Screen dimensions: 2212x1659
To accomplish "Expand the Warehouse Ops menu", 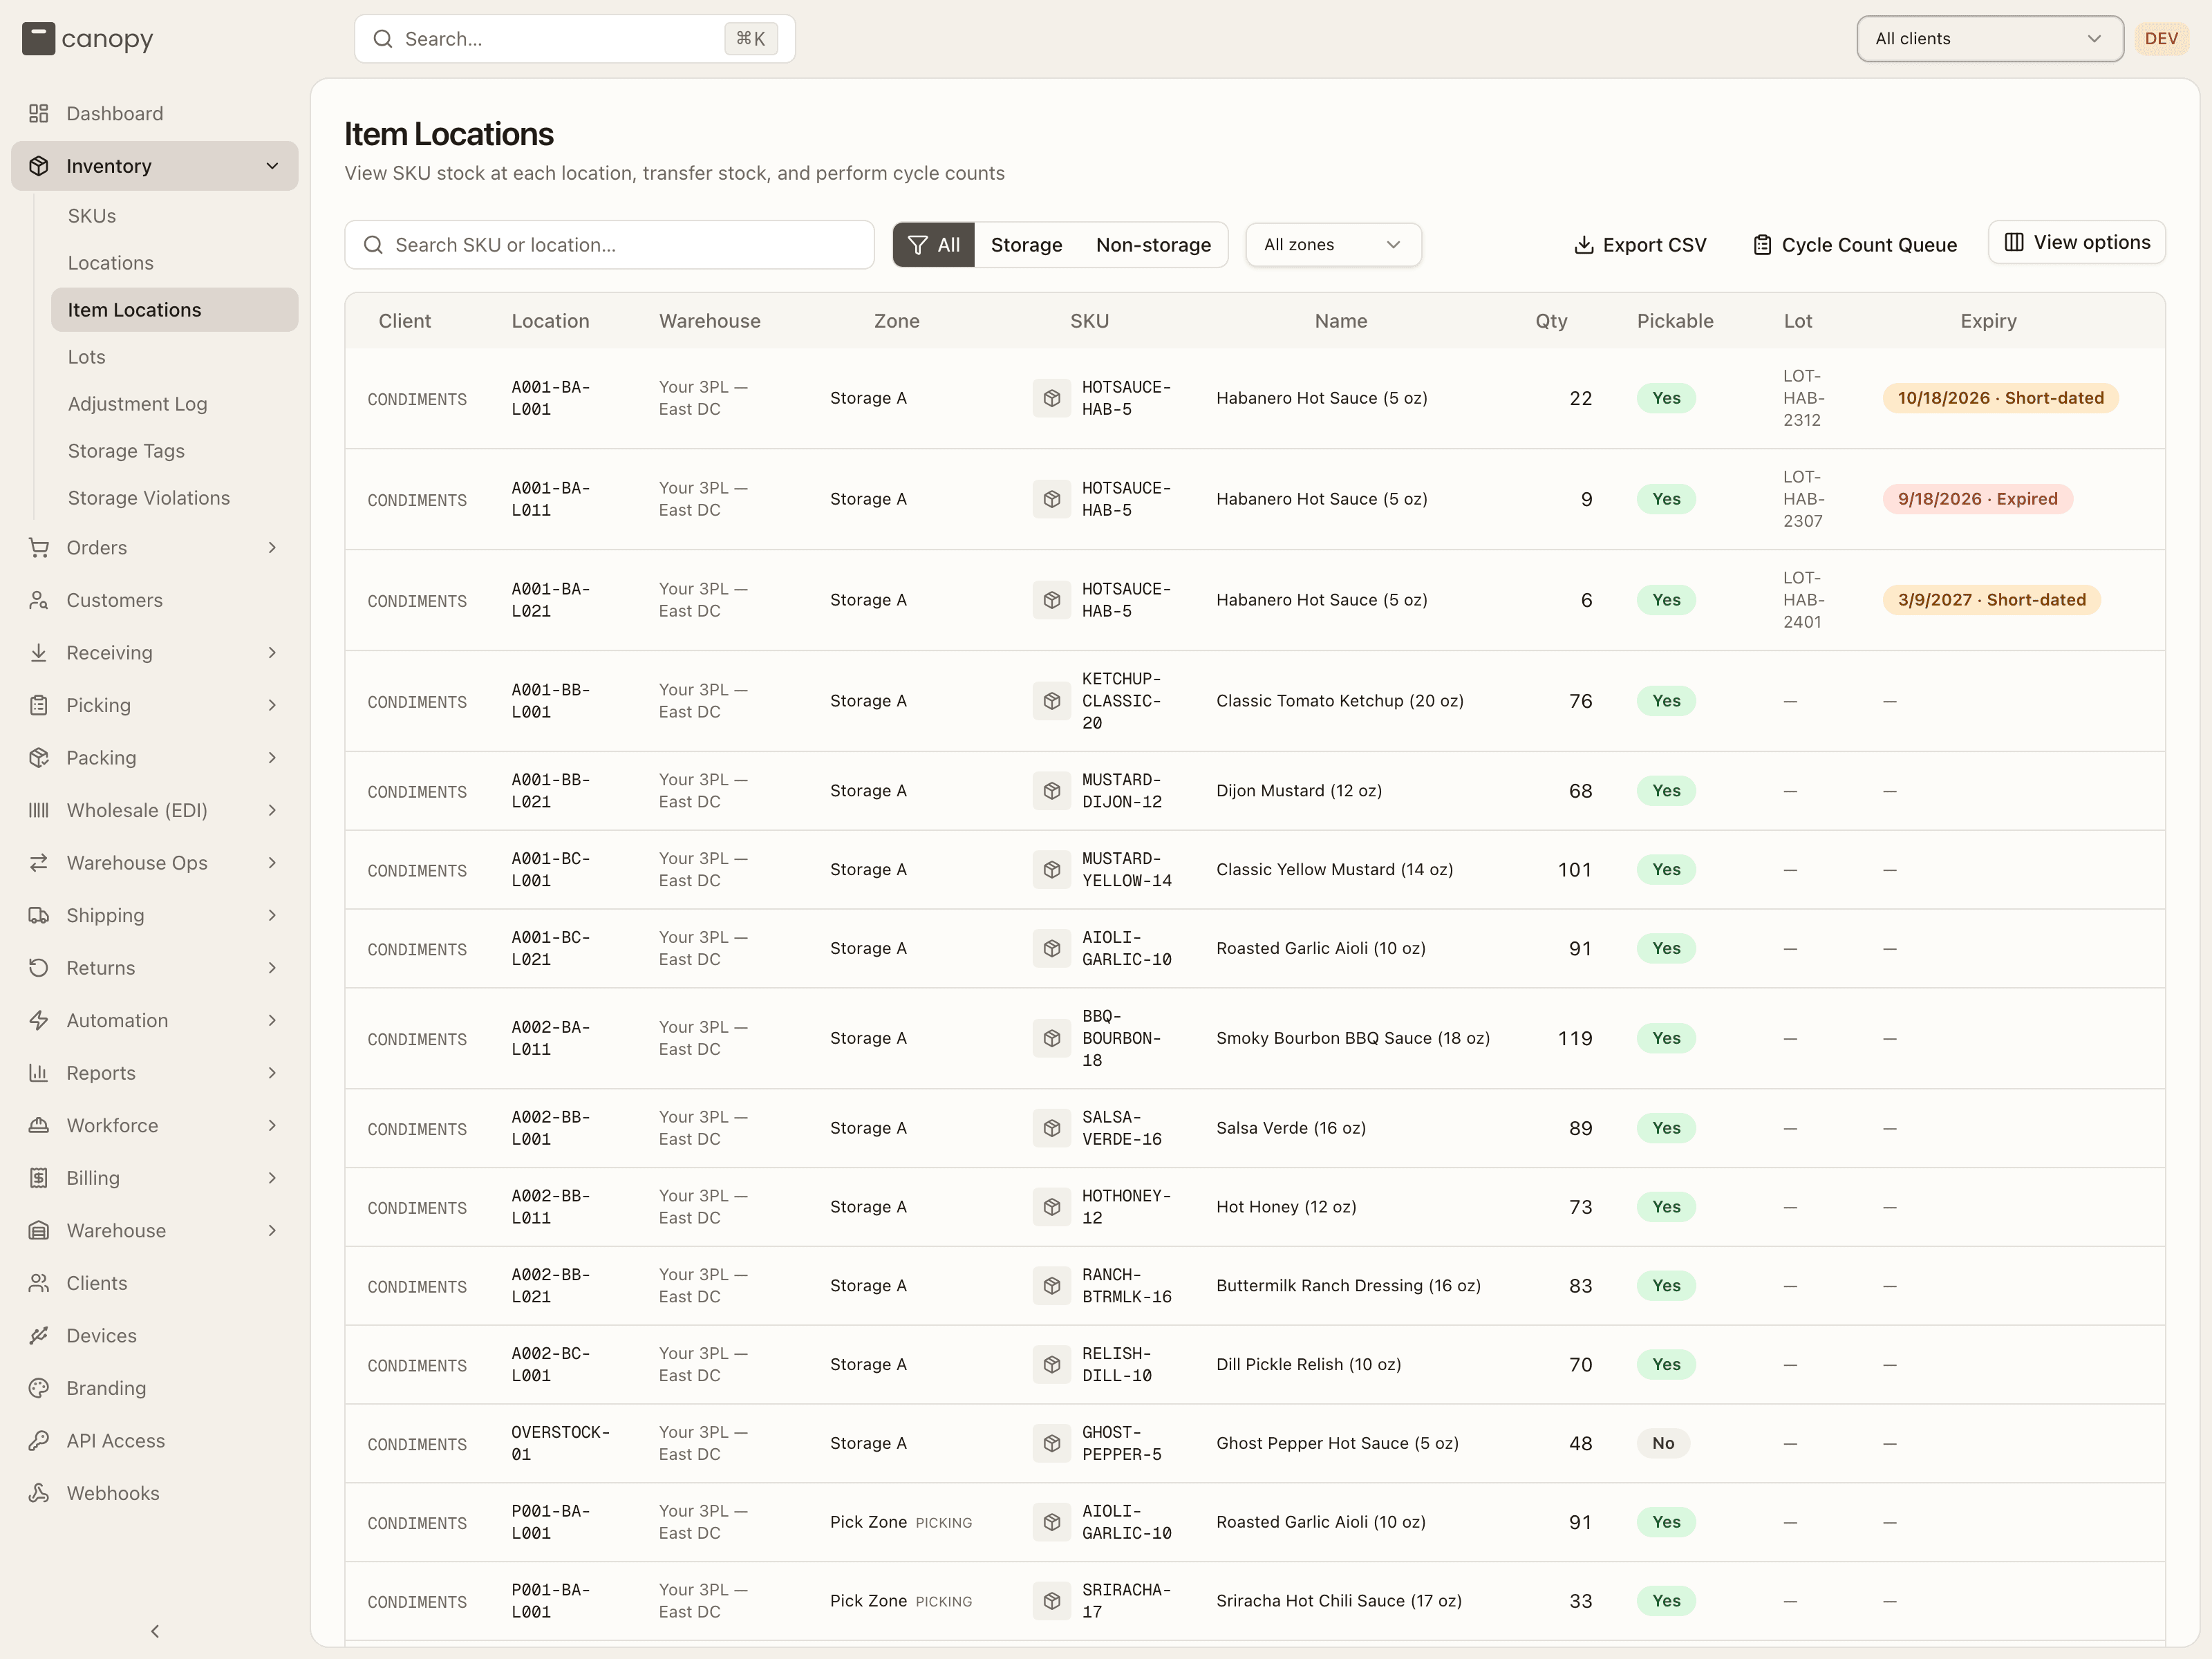I will click(154, 863).
